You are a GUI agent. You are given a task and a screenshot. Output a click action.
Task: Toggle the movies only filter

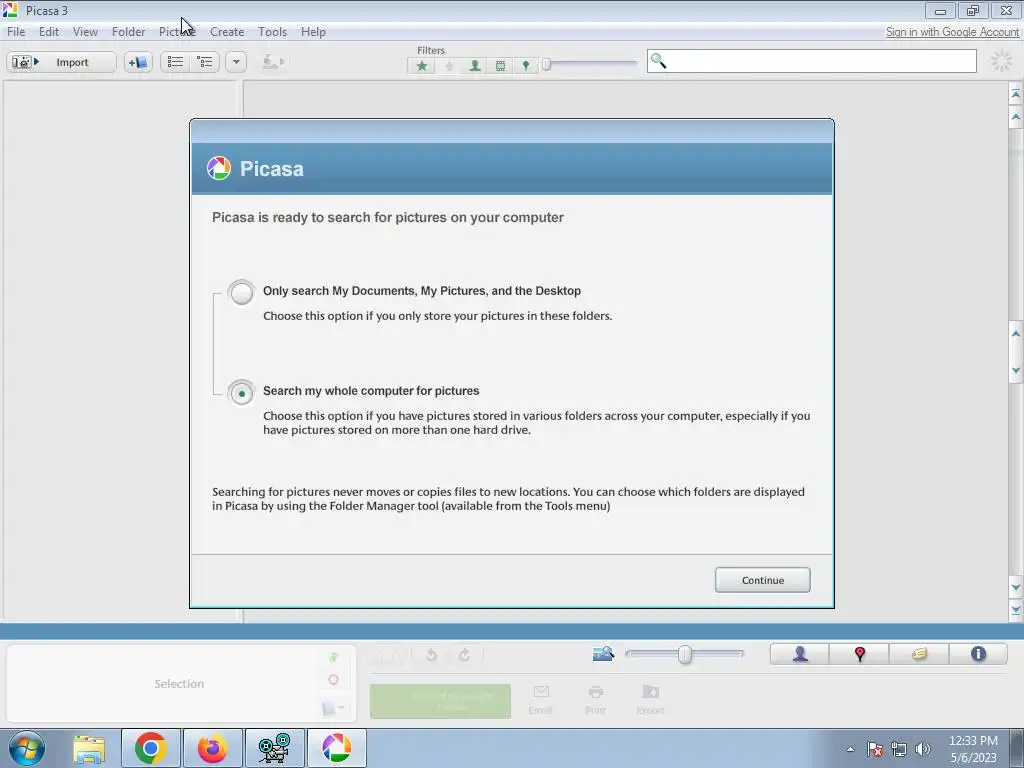pyautogui.click(x=500, y=65)
